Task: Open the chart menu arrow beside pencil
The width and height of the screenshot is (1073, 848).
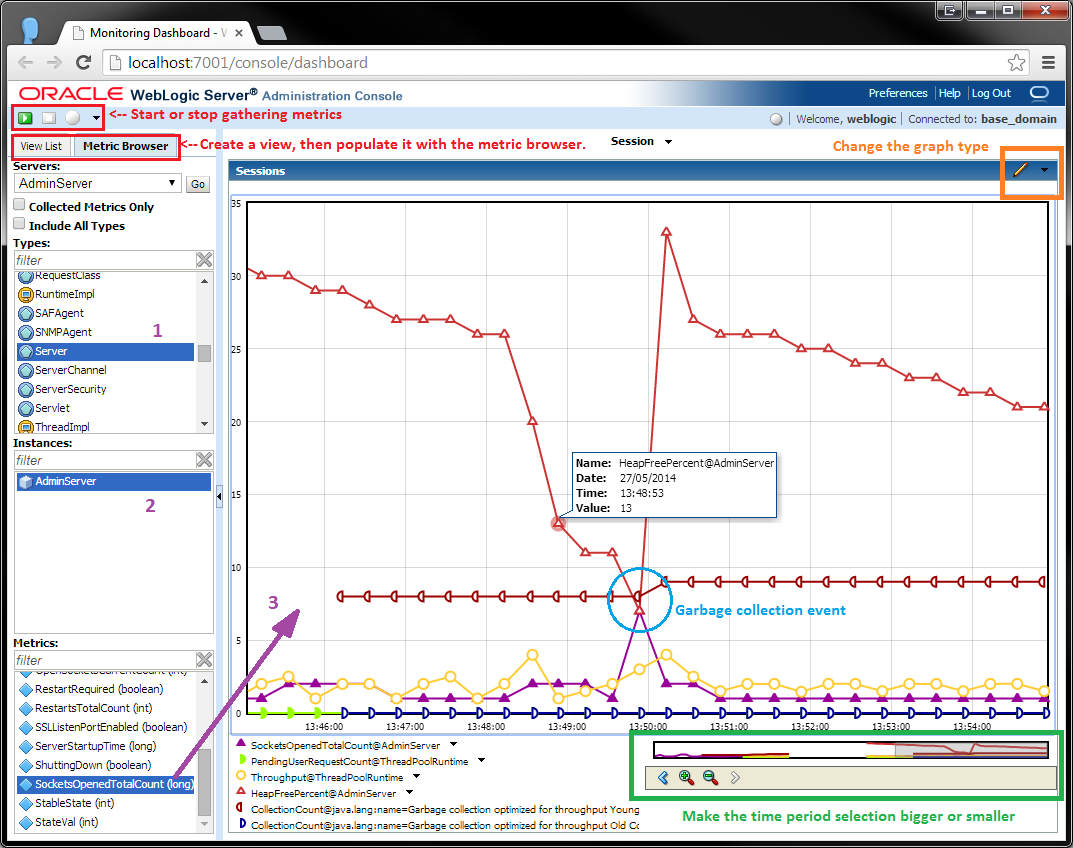Action: point(1044,170)
